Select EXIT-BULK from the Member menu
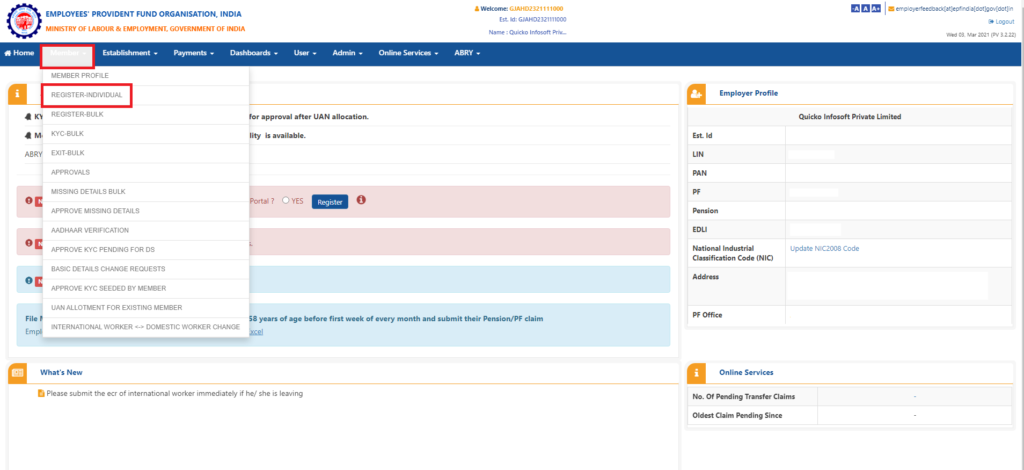Screen dimensions: 1024x470 point(146,153)
